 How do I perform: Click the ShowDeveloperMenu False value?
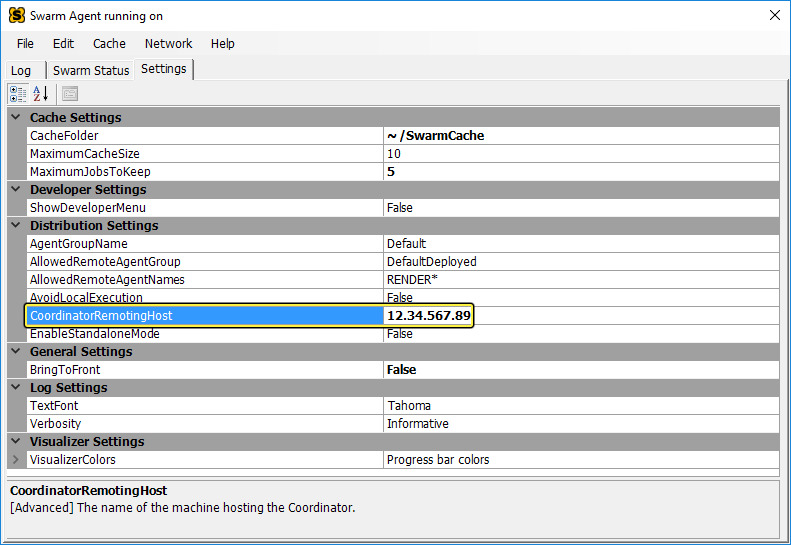pos(581,208)
